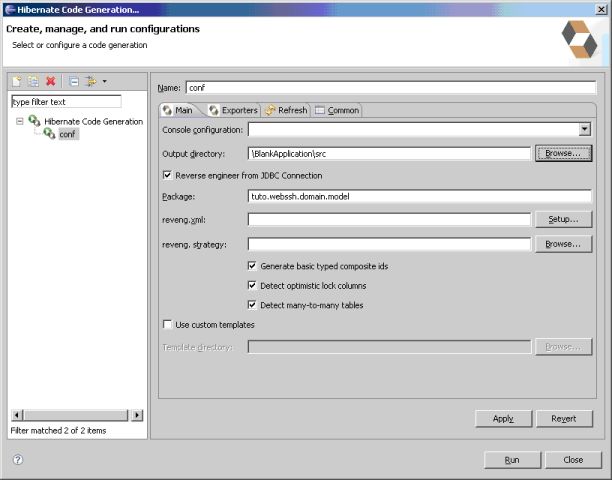This screenshot has width=612, height=480.
Task: Click the Hibernate title bar icon
Action: pyautogui.click(x=10, y=9)
